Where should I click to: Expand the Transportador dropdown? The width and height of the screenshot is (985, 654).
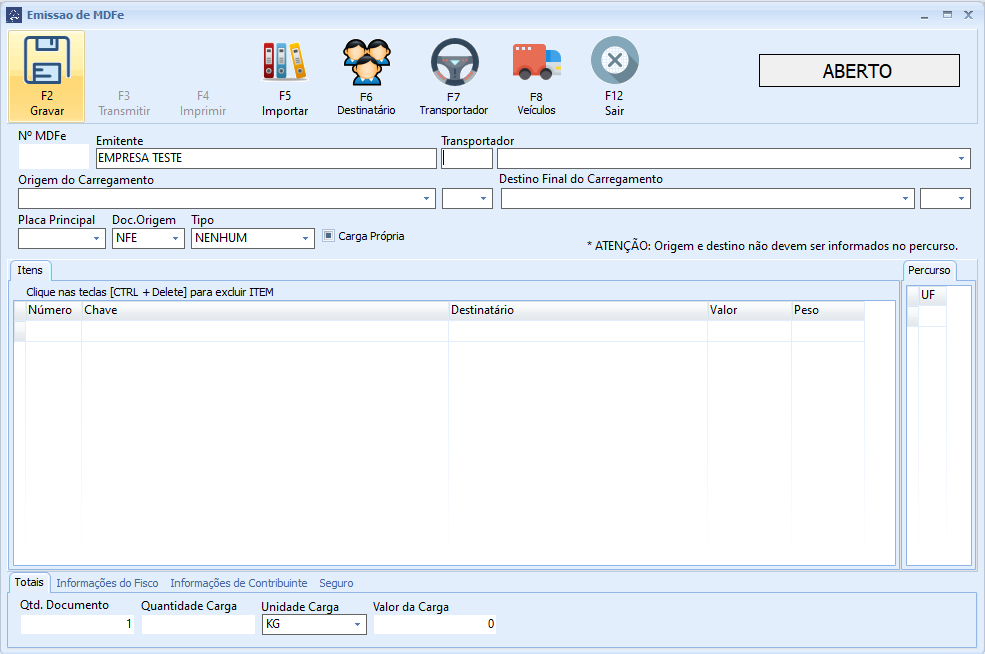pyautogui.click(x=961, y=159)
